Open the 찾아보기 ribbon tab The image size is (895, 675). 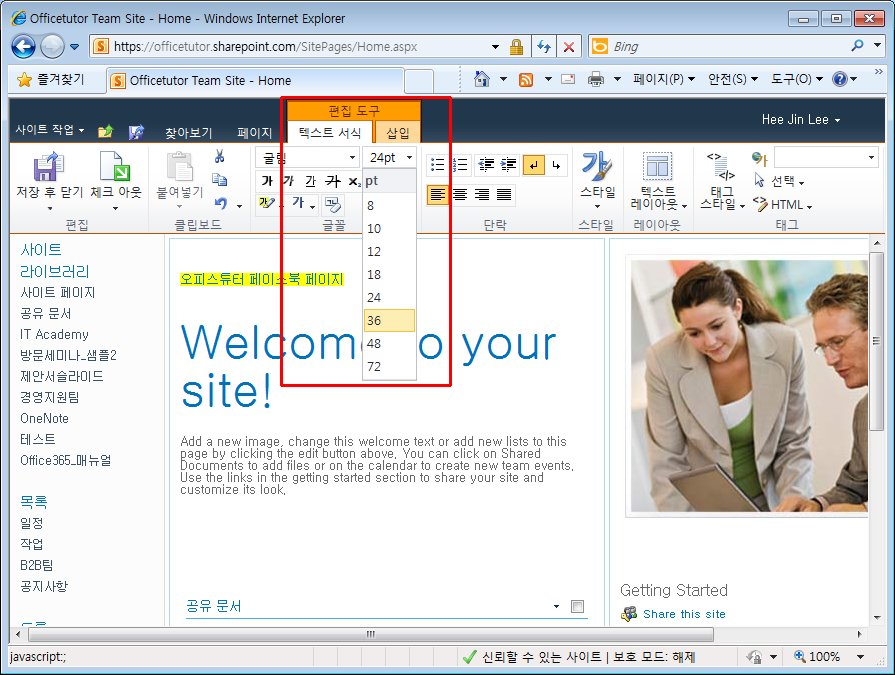coord(188,132)
